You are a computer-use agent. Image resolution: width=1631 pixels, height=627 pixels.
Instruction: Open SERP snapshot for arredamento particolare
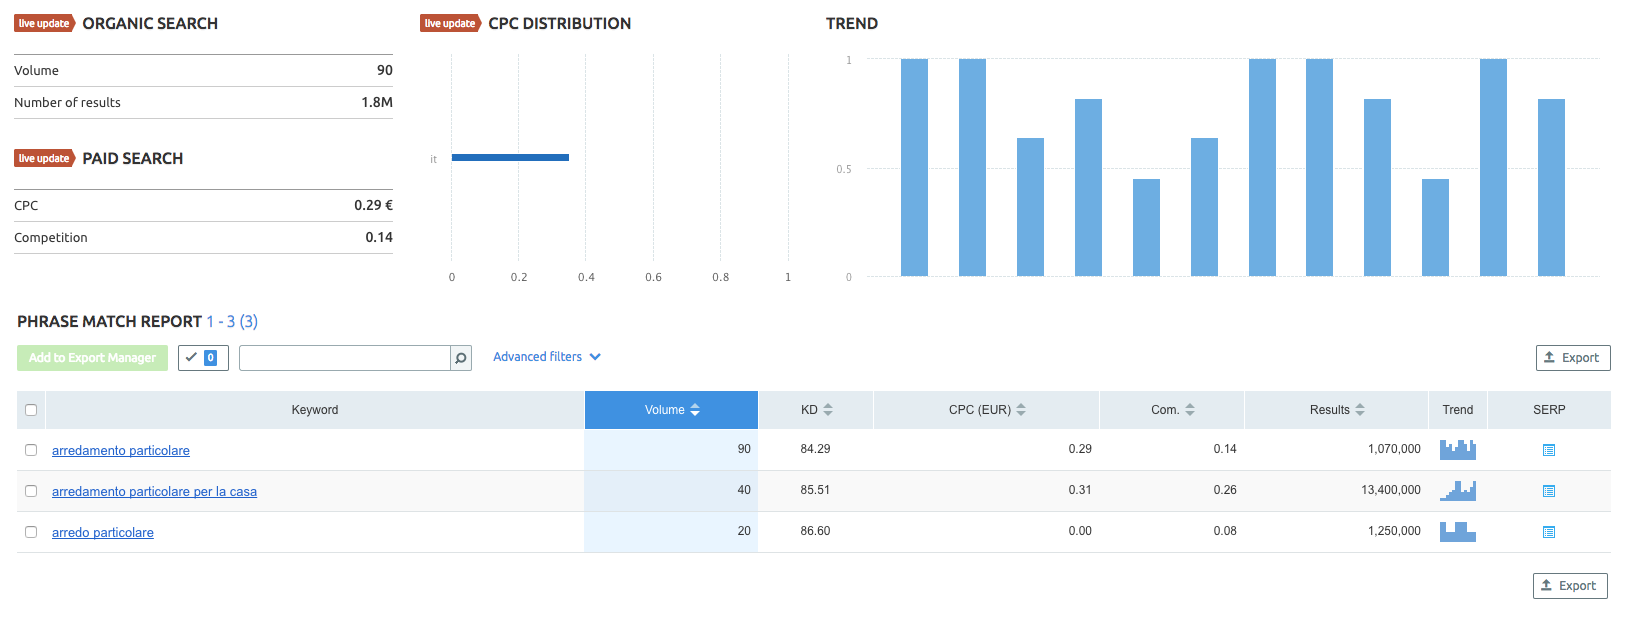tap(1548, 450)
